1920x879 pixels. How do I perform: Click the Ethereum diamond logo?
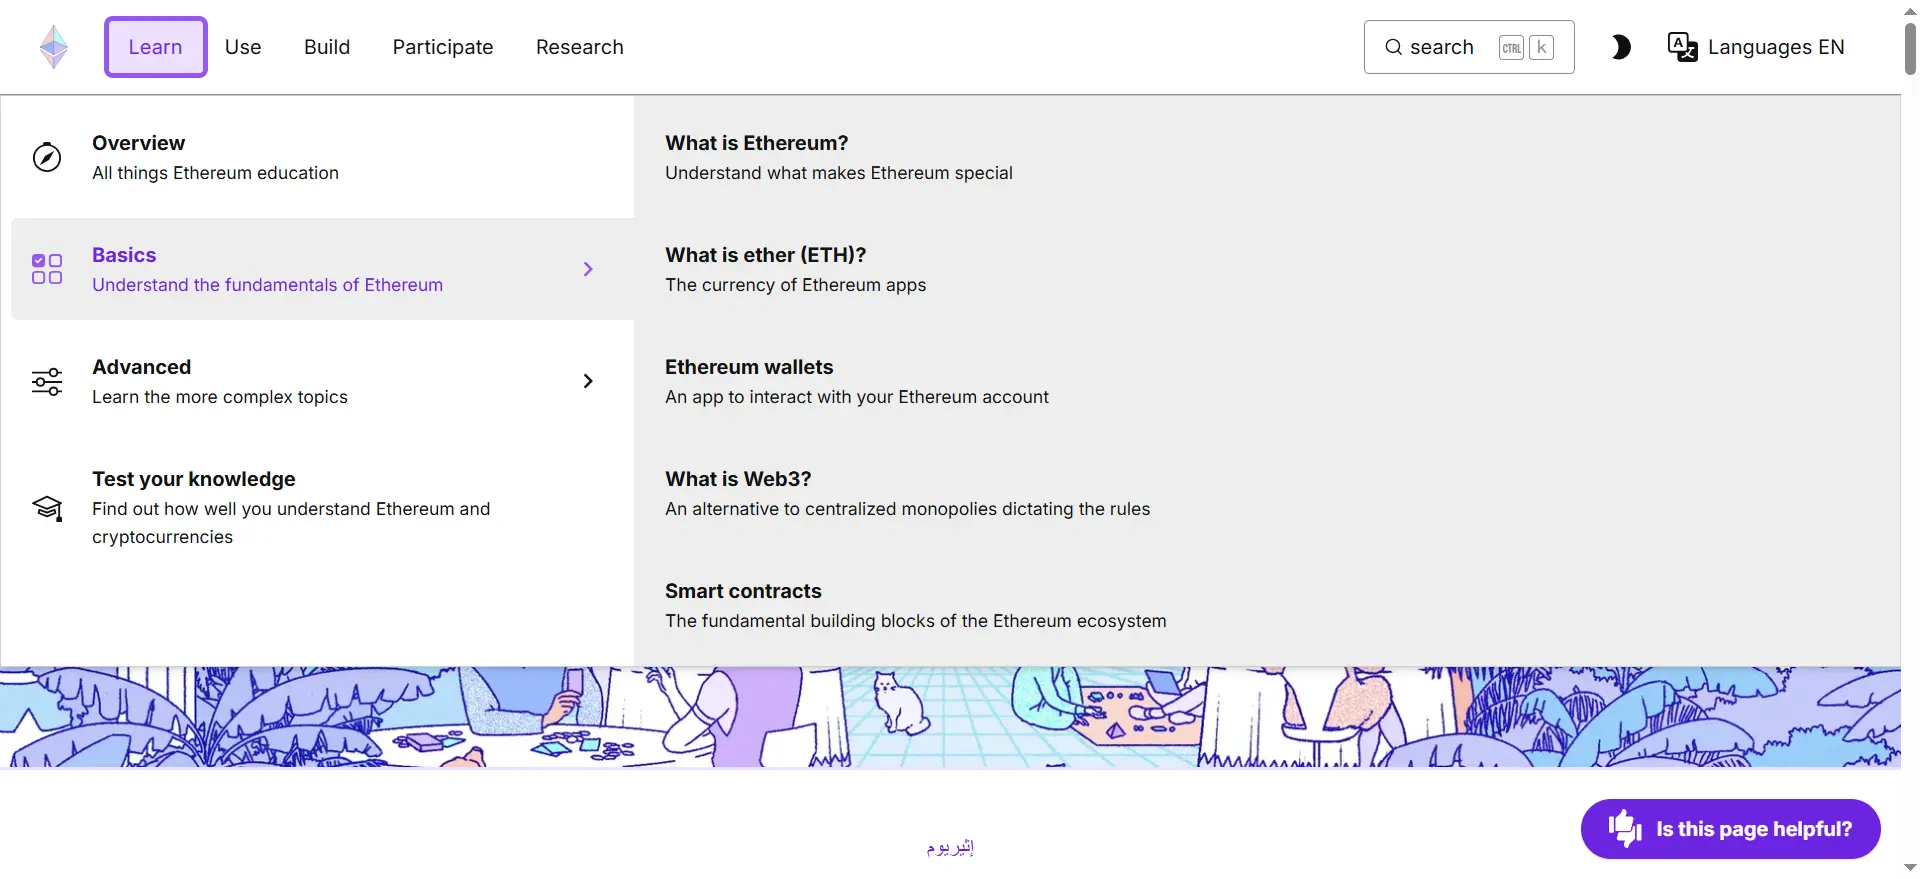pos(54,47)
